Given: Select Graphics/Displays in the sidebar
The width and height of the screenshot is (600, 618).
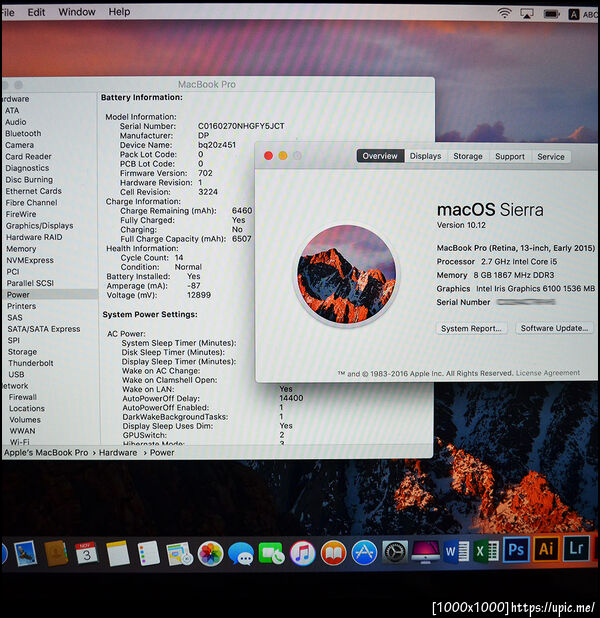Looking at the screenshot, I should (x=39, y=225).
